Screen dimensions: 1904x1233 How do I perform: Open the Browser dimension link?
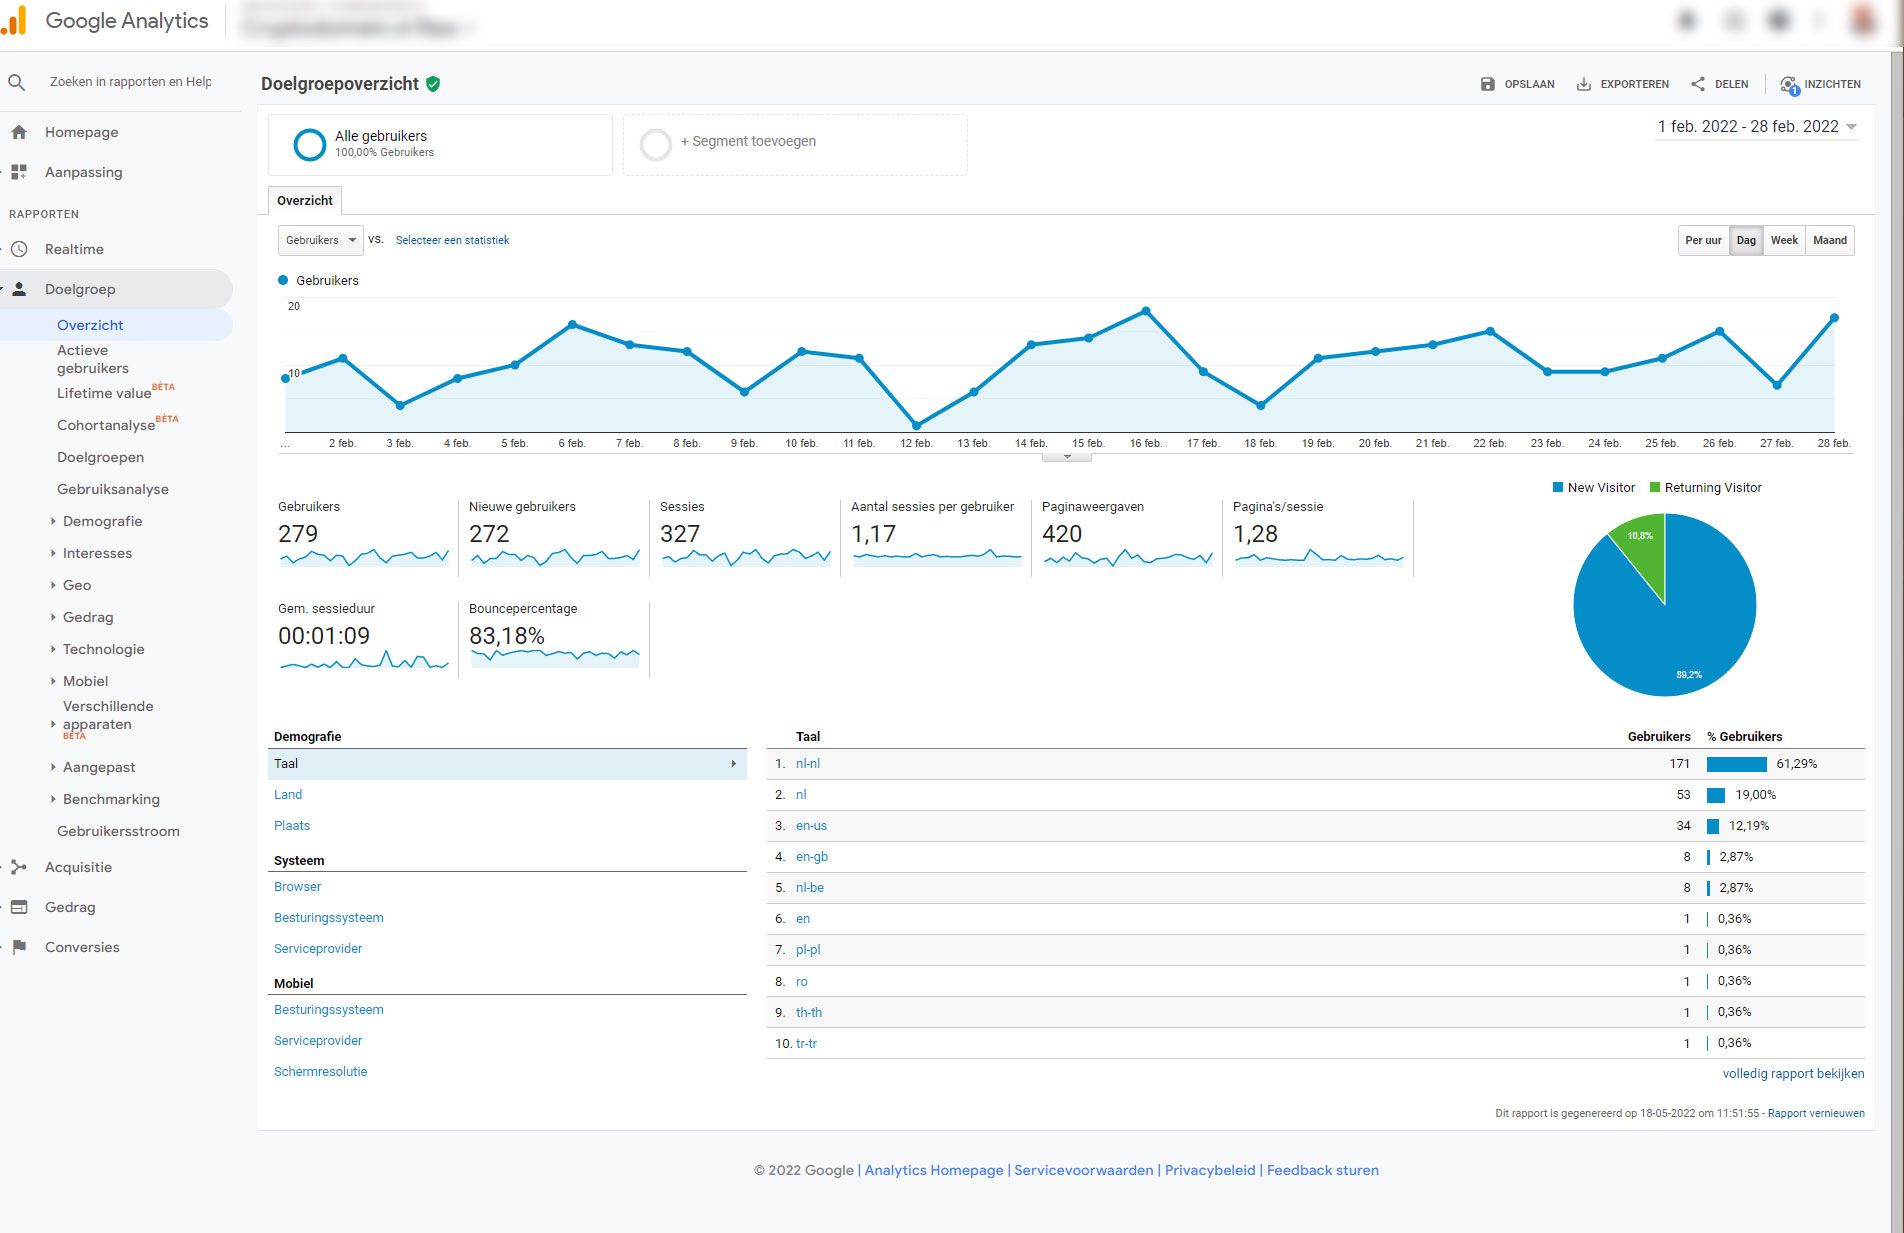[298, 886]
